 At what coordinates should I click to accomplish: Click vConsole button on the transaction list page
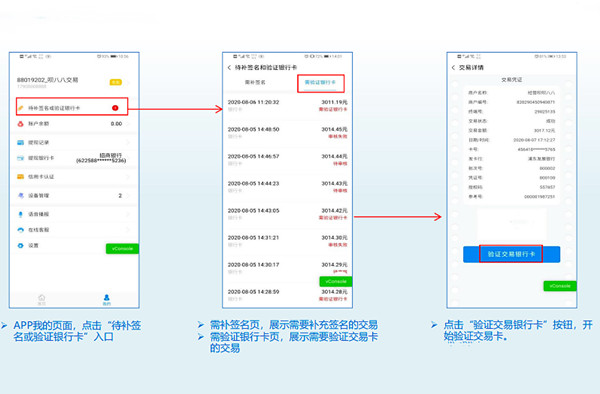pyautogui.click(x=336, y=282)
